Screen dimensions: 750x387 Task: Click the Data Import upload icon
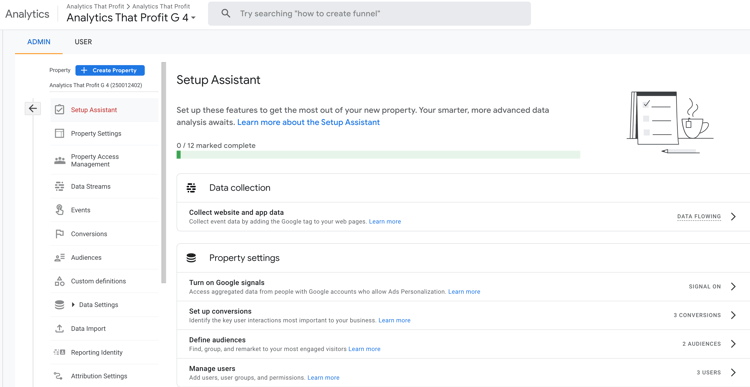59,329
